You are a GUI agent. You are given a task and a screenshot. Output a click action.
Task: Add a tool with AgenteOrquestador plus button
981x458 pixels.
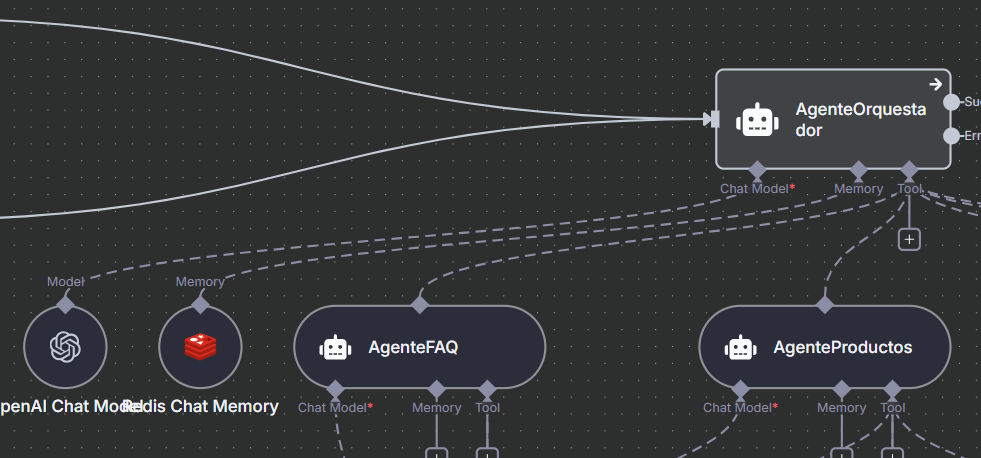(909, 239)
